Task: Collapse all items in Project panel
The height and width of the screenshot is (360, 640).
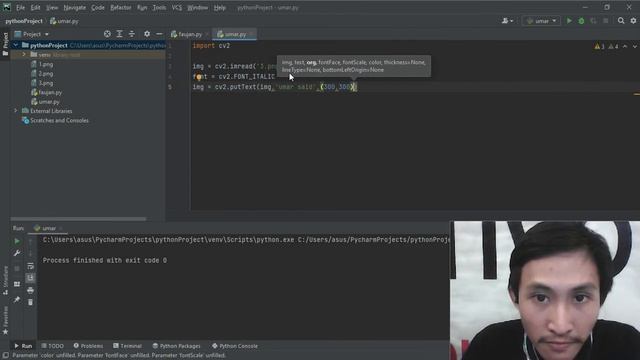Action: click(131, 34)
